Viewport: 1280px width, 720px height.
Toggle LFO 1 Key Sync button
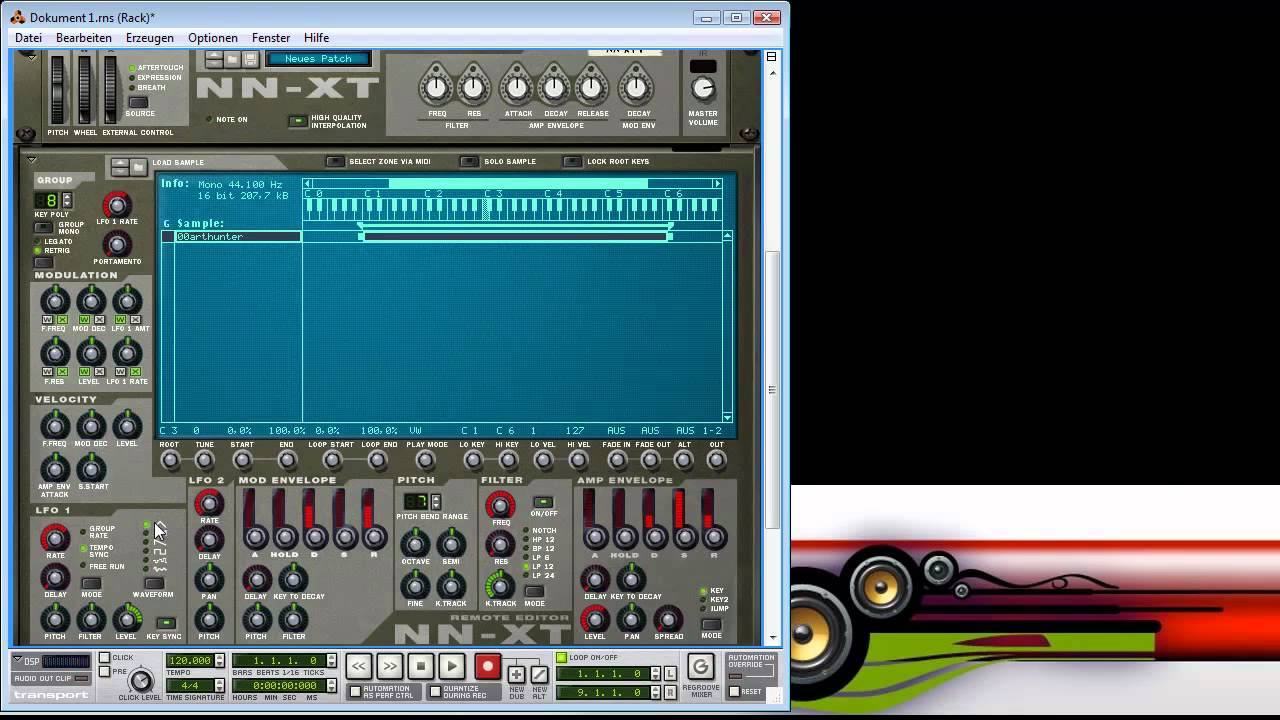[x=166, y=623]
